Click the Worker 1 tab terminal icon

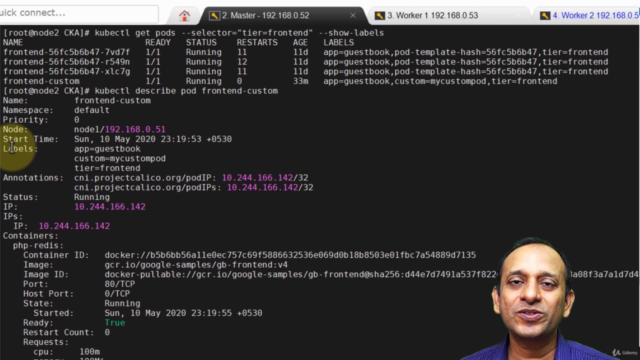tap(380, 16)
